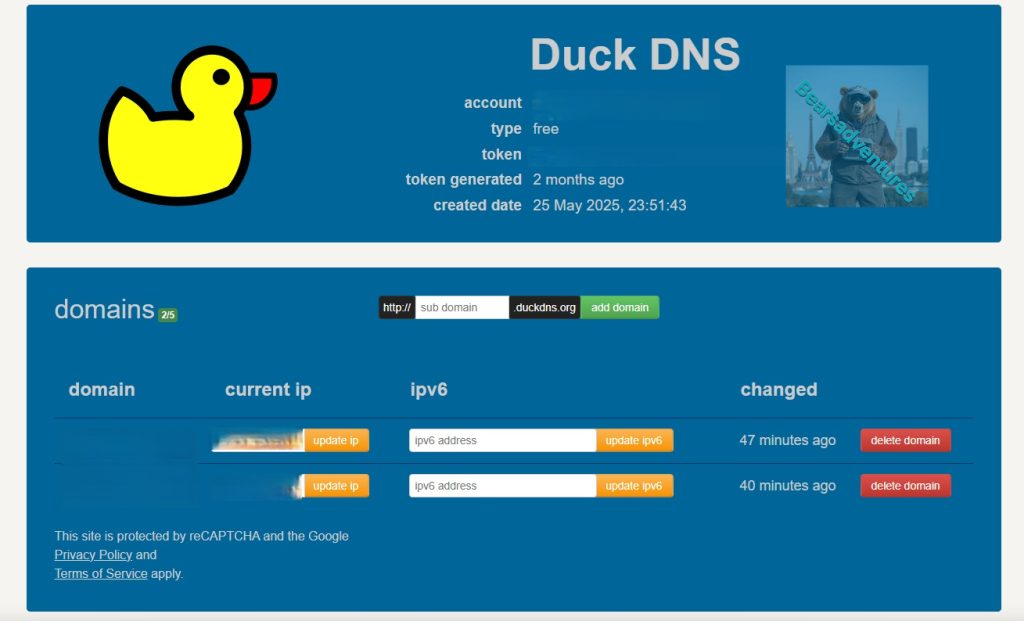Click the 'current ip' column header
1024x621 pixels.
(x=268, y=390)
